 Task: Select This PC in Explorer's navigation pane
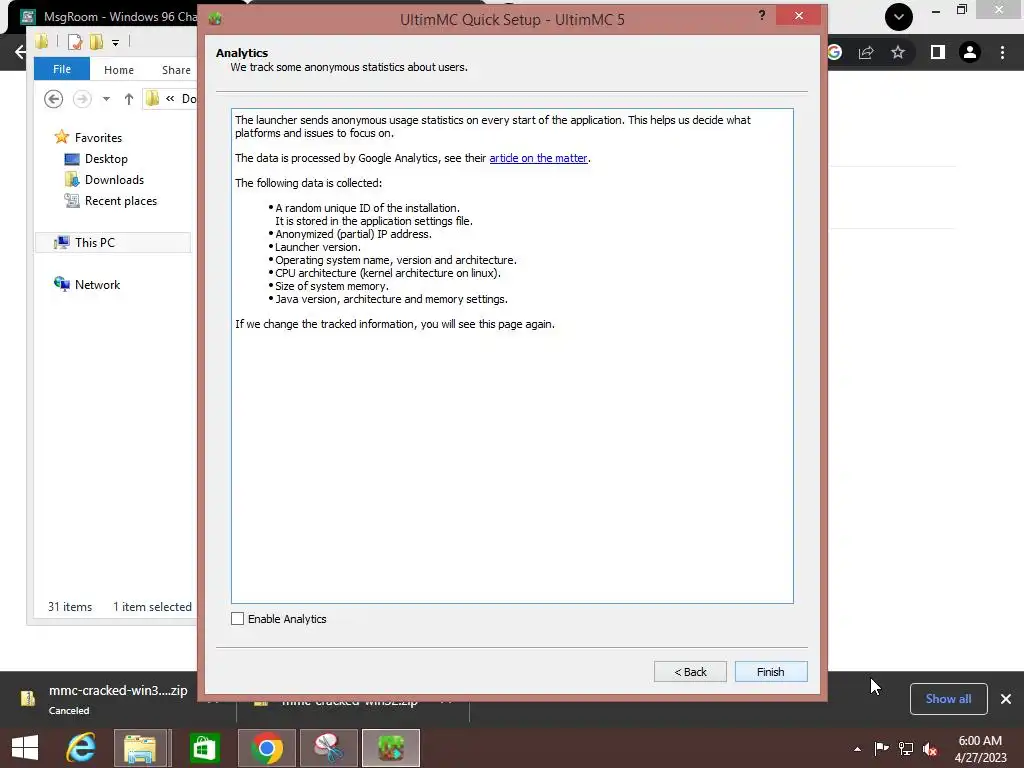[94, 242]
